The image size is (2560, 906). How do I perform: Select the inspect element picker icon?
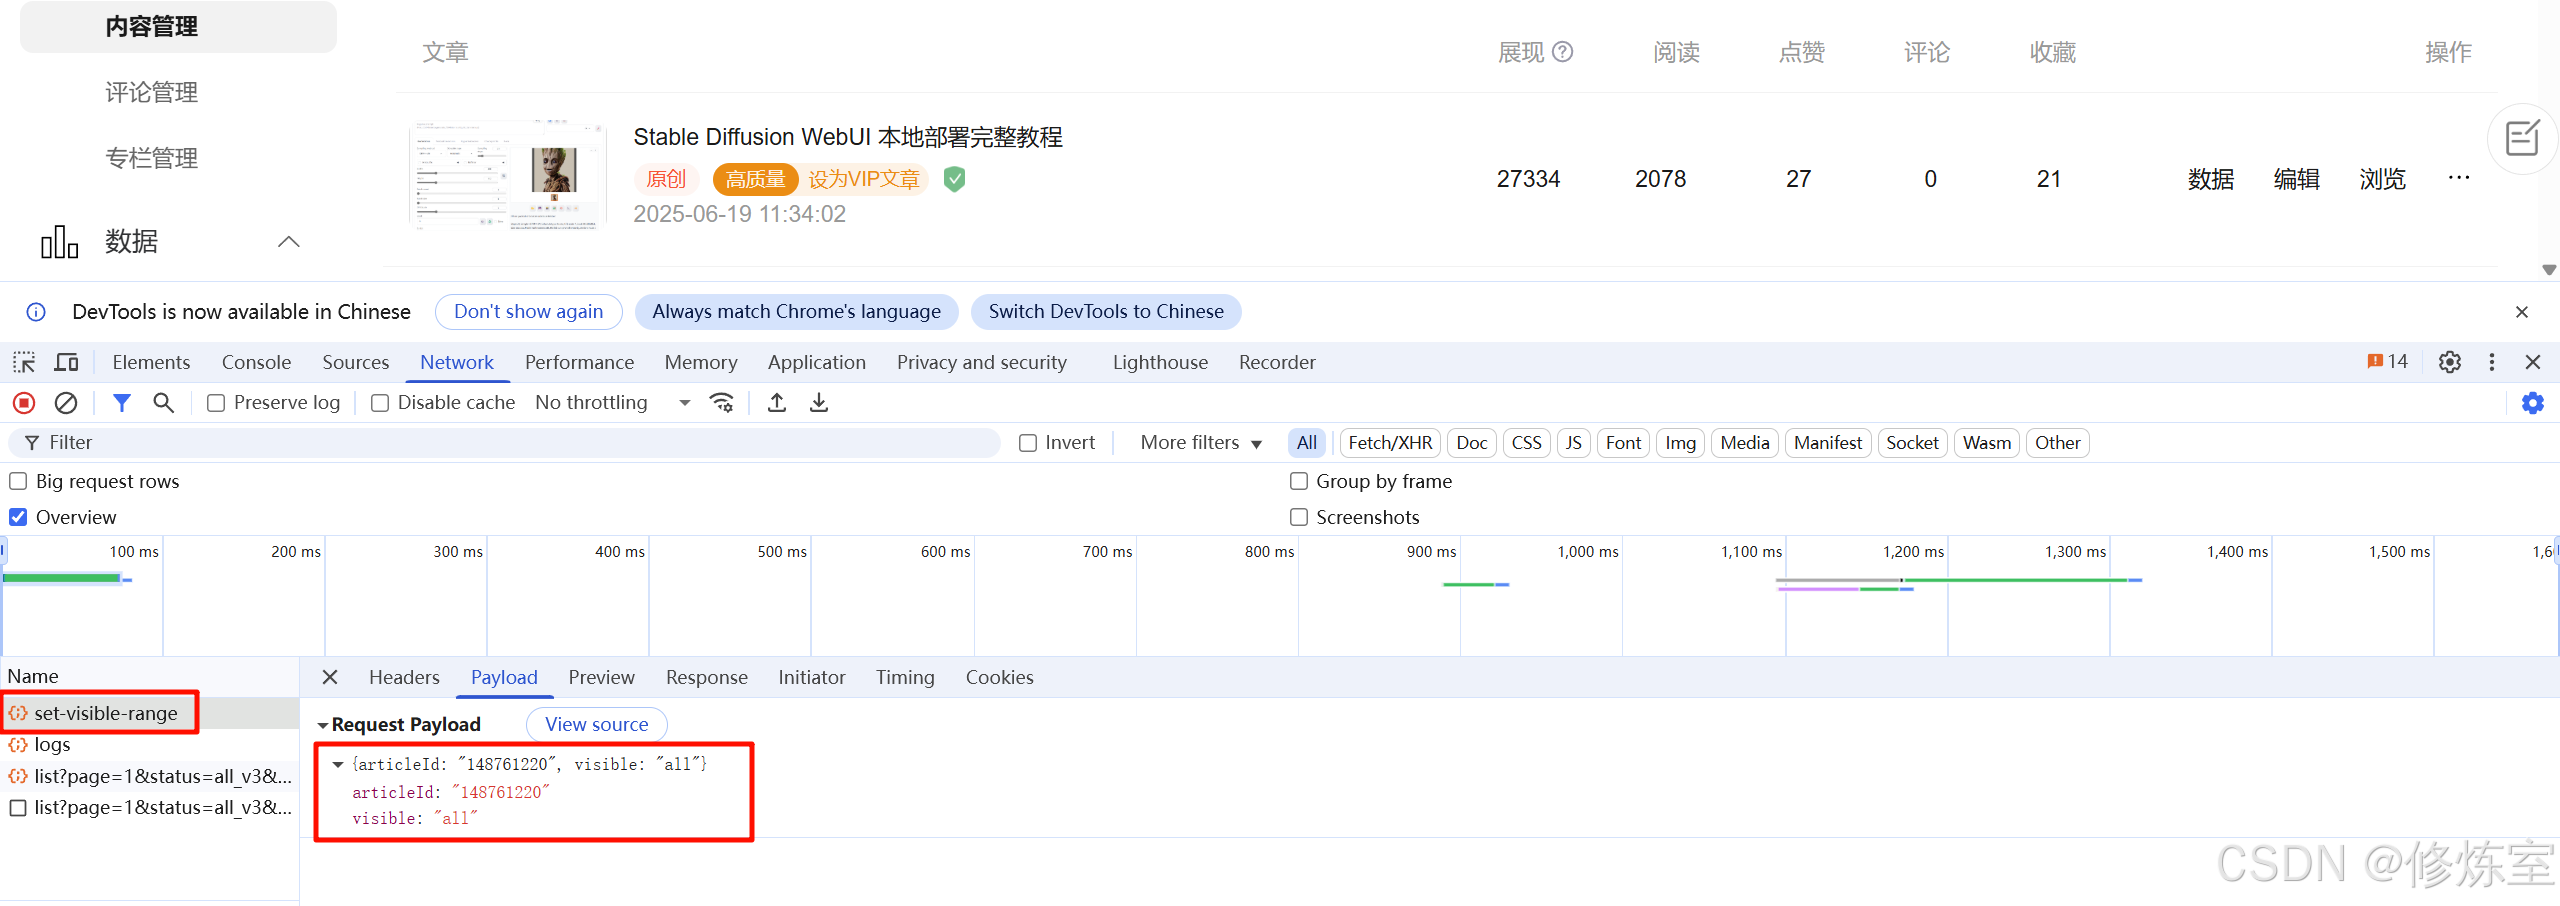[x=24, y=362]
